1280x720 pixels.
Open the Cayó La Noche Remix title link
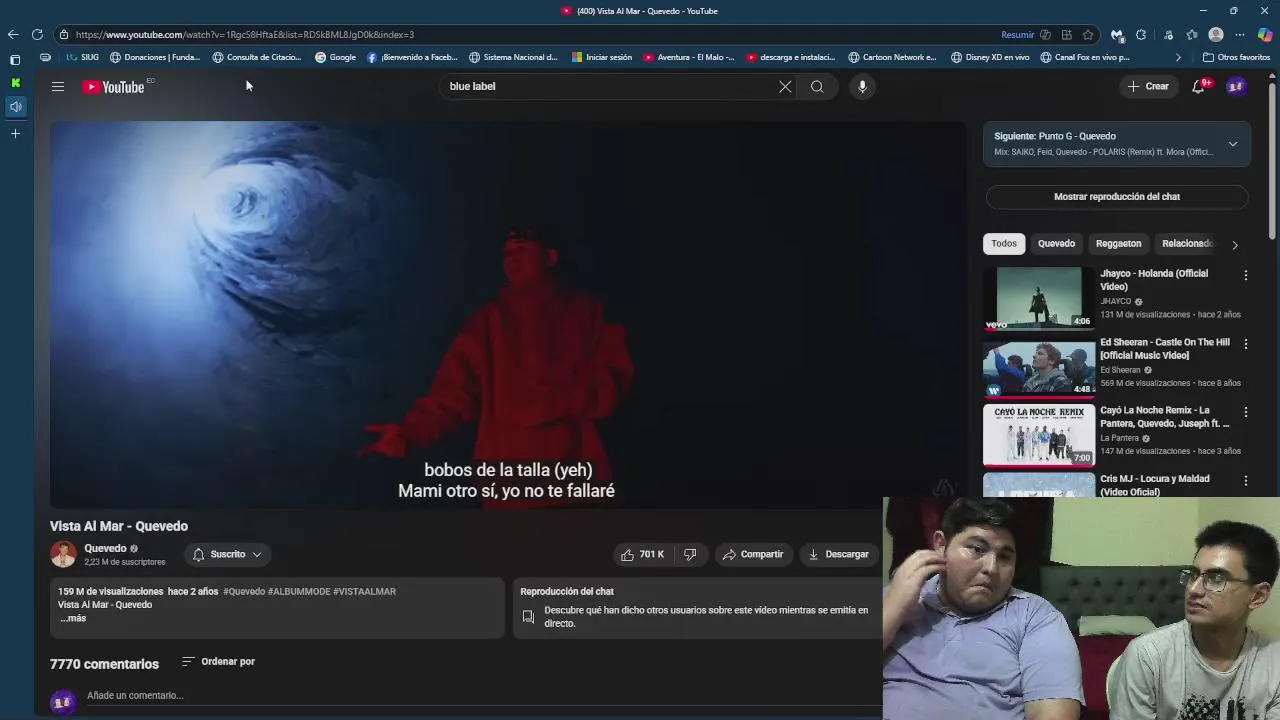(1165, 417)
